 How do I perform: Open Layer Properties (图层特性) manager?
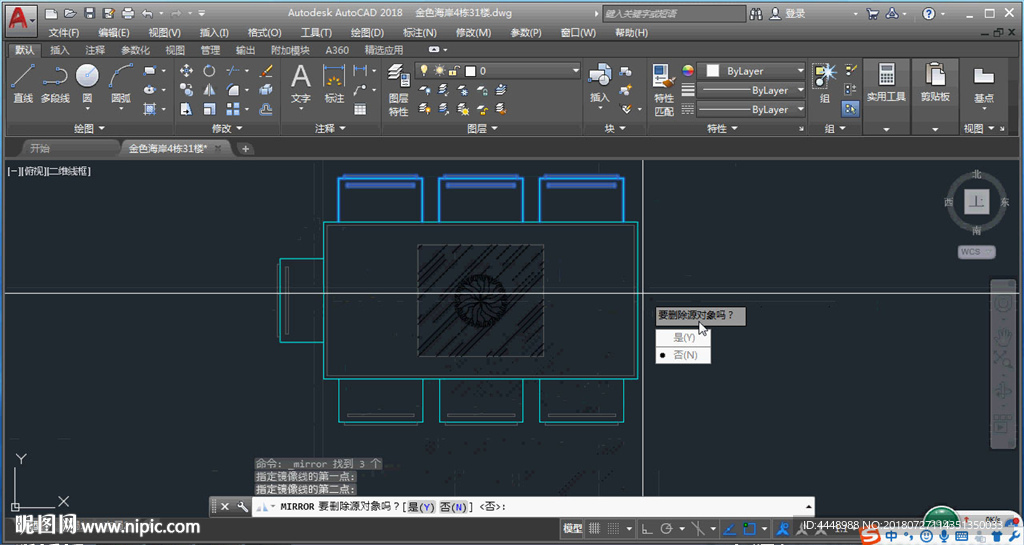pyautogui.click(x=398, y=90)
